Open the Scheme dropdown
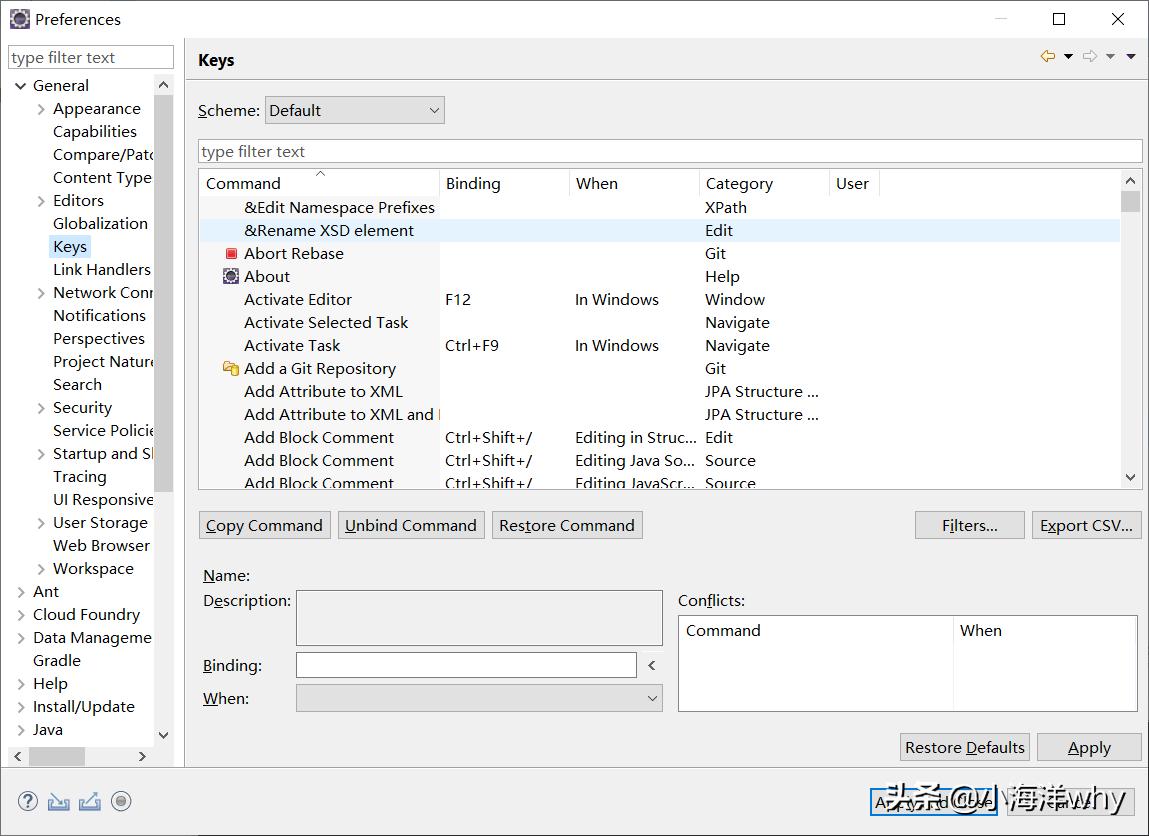 354,111
